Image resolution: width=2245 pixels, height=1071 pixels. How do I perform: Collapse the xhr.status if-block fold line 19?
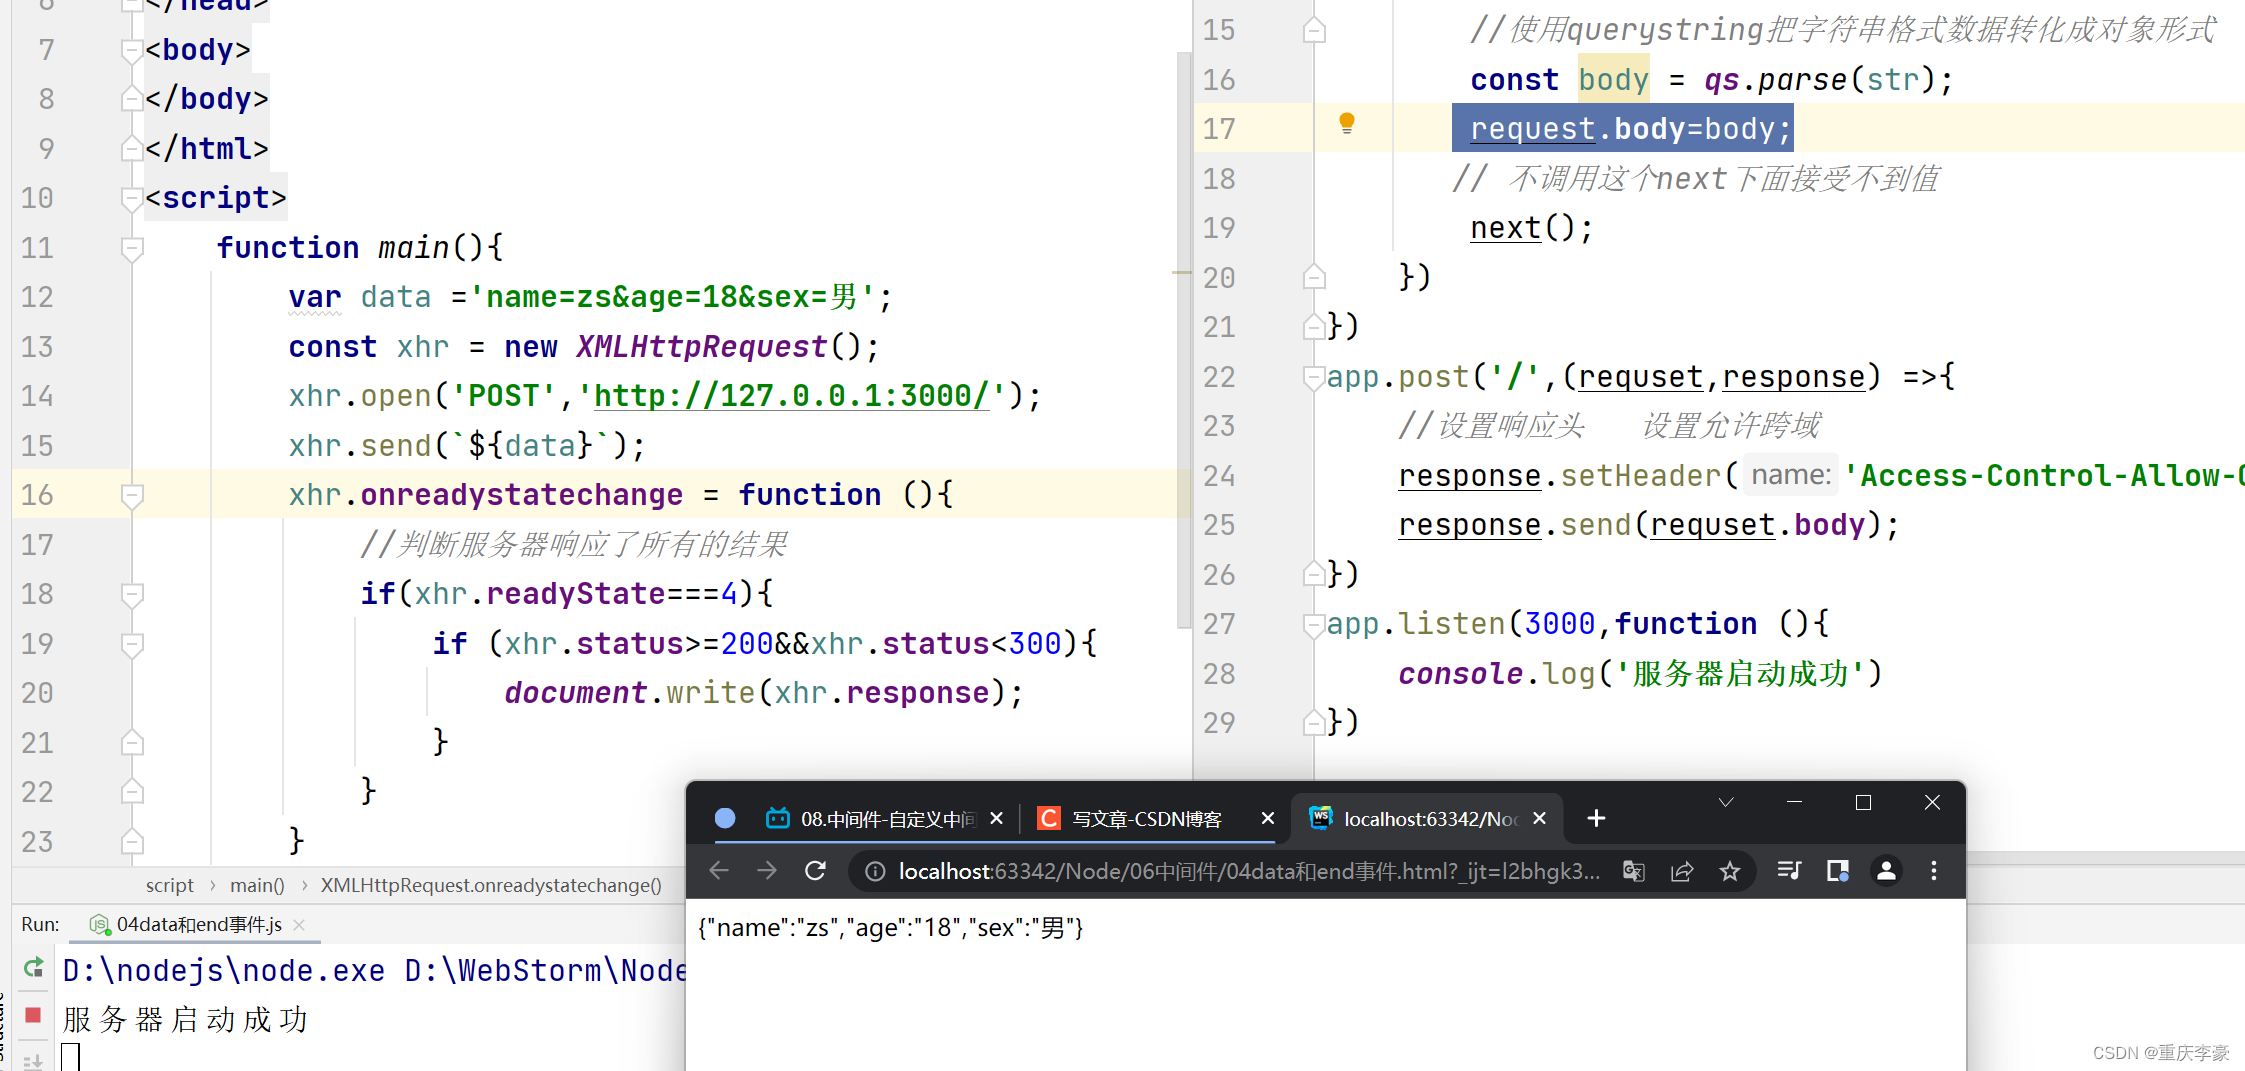pyautogui.click(x=131, y=643)
